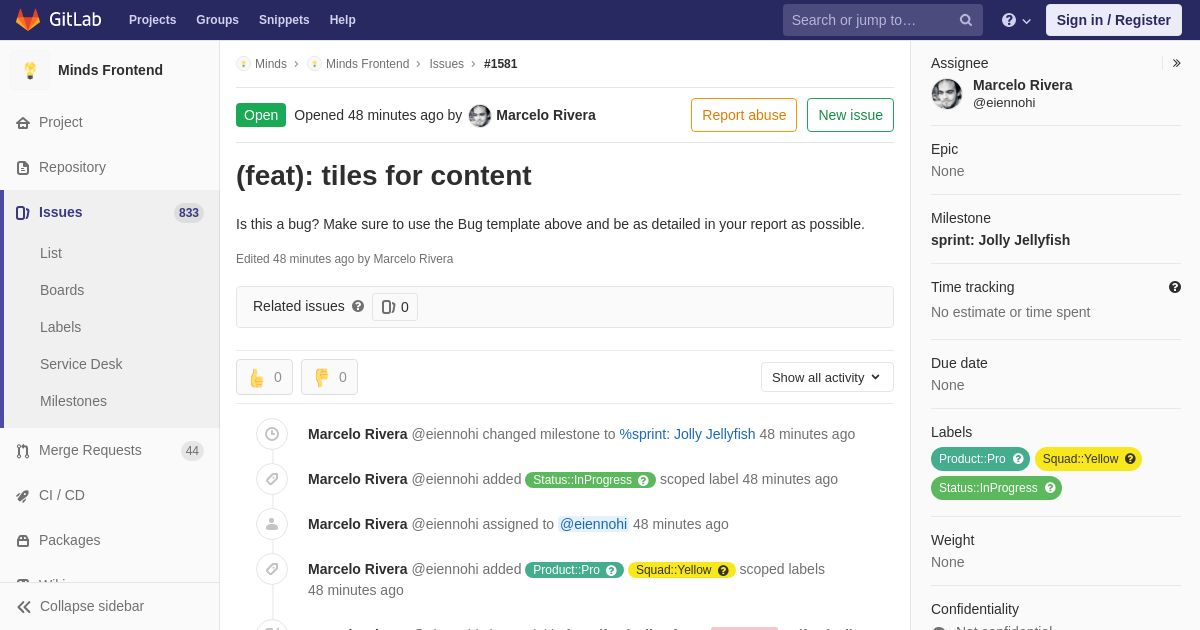Click the Packages icon in sidebar
Screen dimensions: 1200x630
(x=23, y=541)
